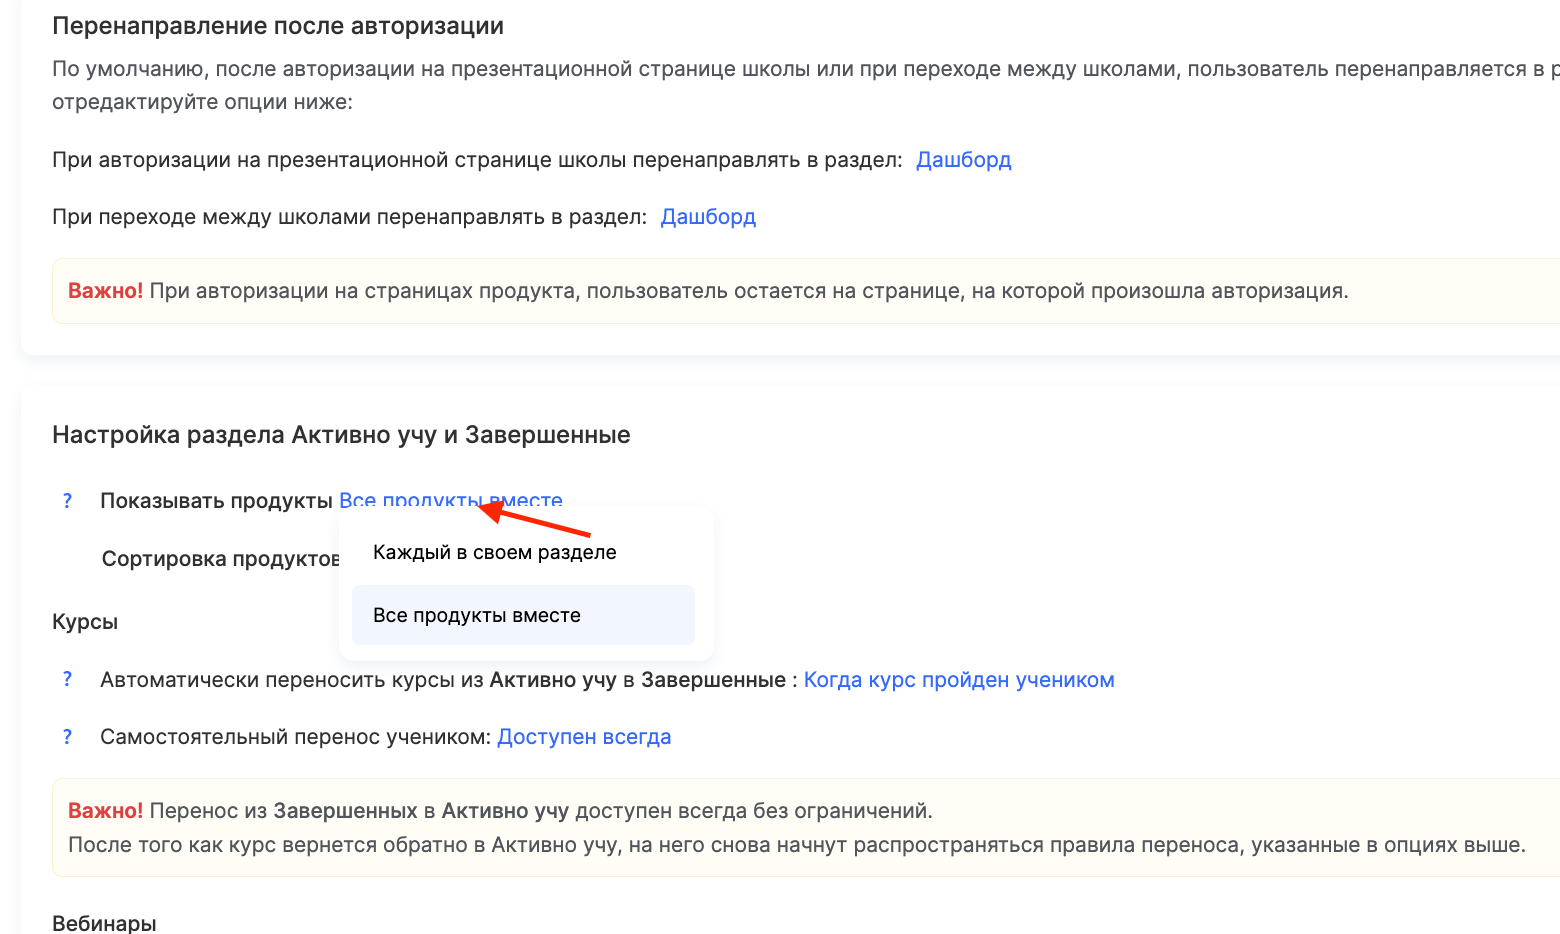Viewport: 1560px width, 934px height.
Task: Click the Курсы subheading
Action: click(85, 622)
